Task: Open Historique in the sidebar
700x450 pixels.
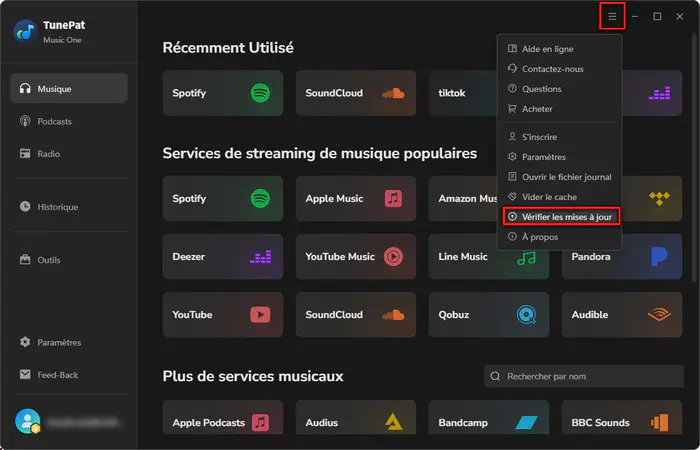Action: [x=69, y=207]
